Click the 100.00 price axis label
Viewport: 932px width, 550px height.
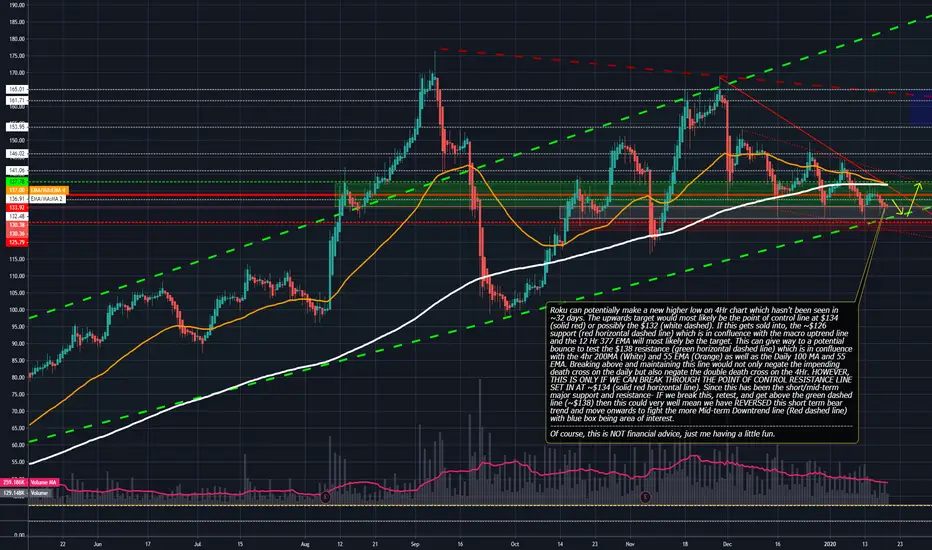17,310
